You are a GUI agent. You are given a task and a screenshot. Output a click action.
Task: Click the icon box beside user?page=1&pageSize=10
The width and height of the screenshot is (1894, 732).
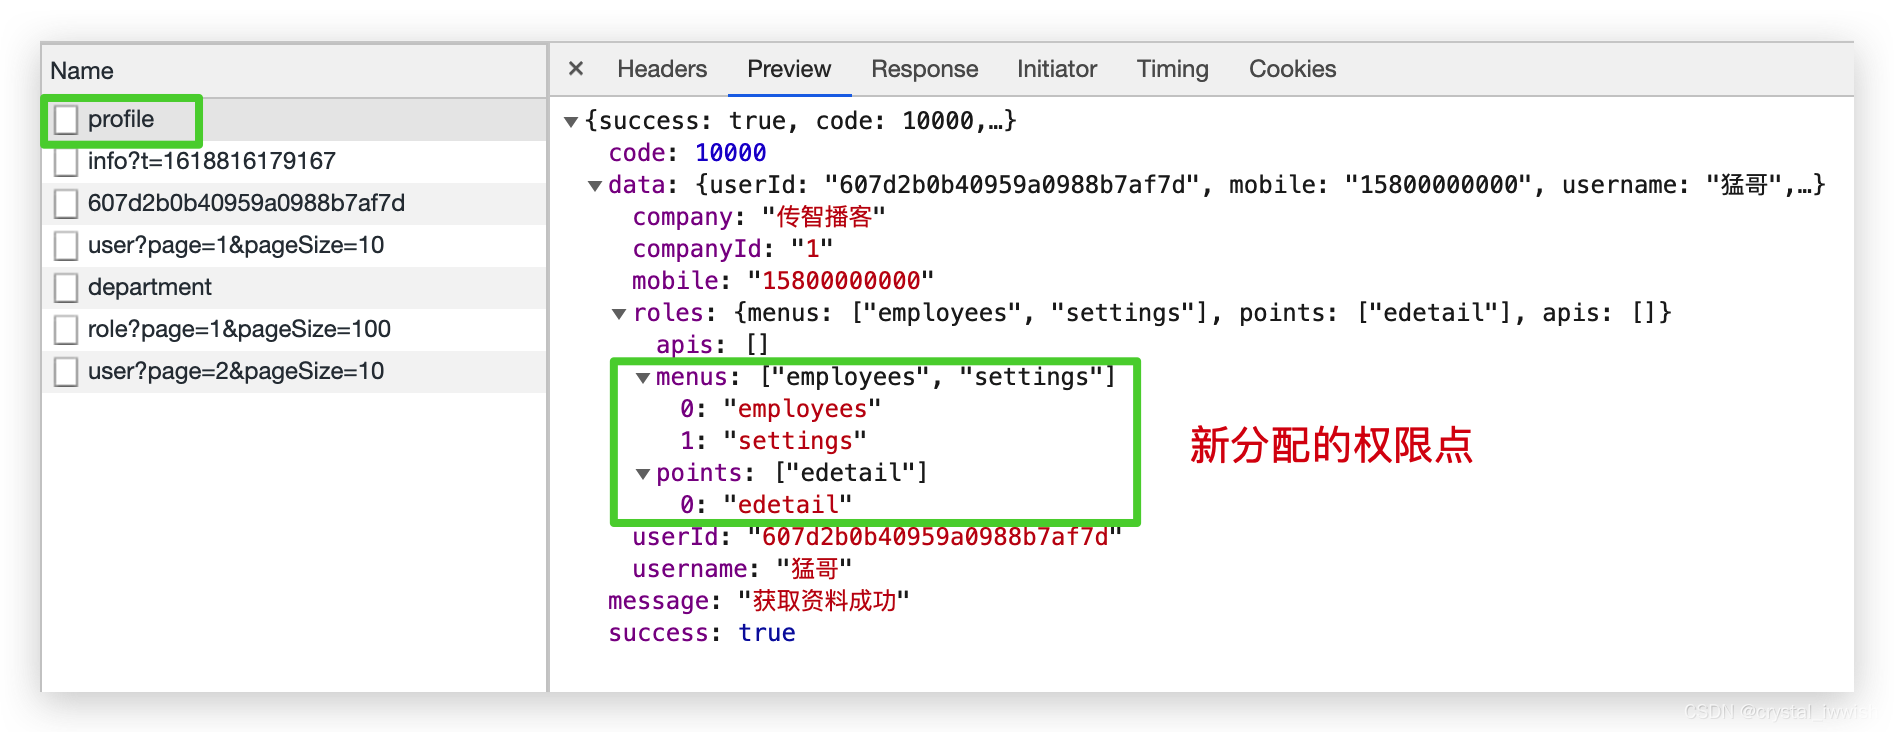click(66, 246)
